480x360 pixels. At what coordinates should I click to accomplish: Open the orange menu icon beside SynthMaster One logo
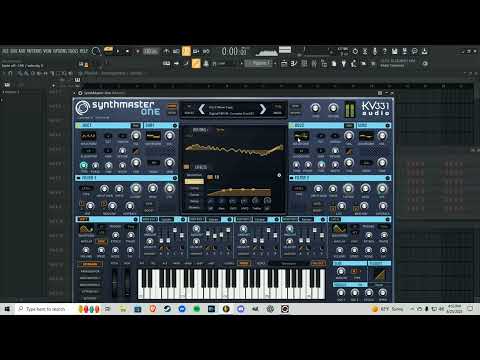pos(172,106)
